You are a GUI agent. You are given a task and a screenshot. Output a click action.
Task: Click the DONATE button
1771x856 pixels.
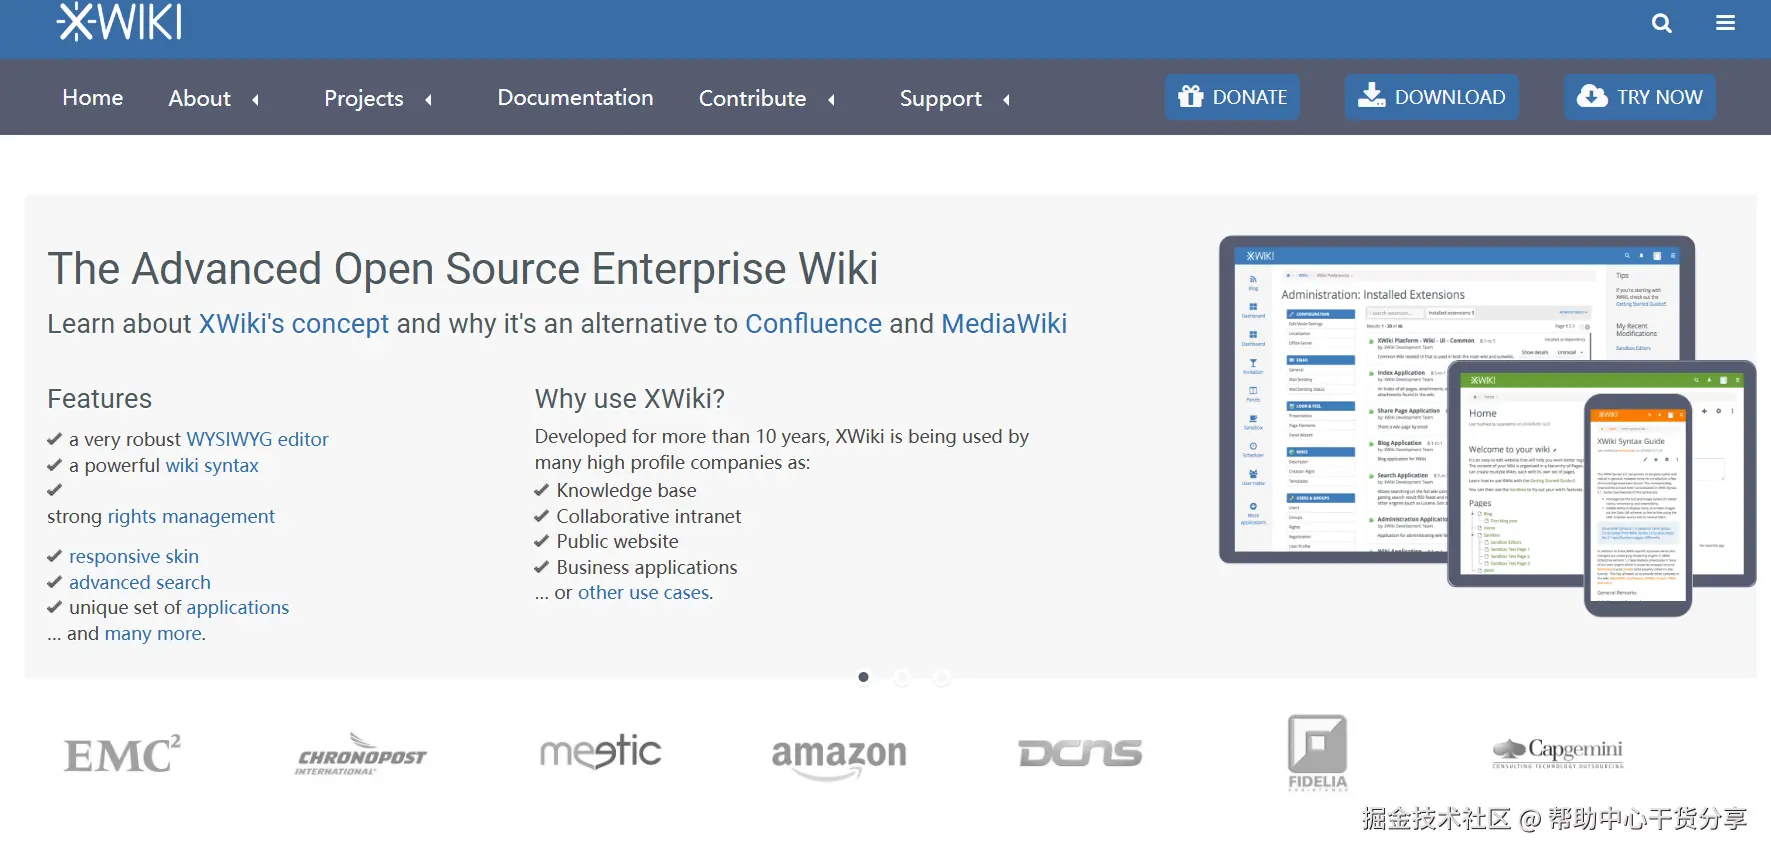[x=1232, y=97]
